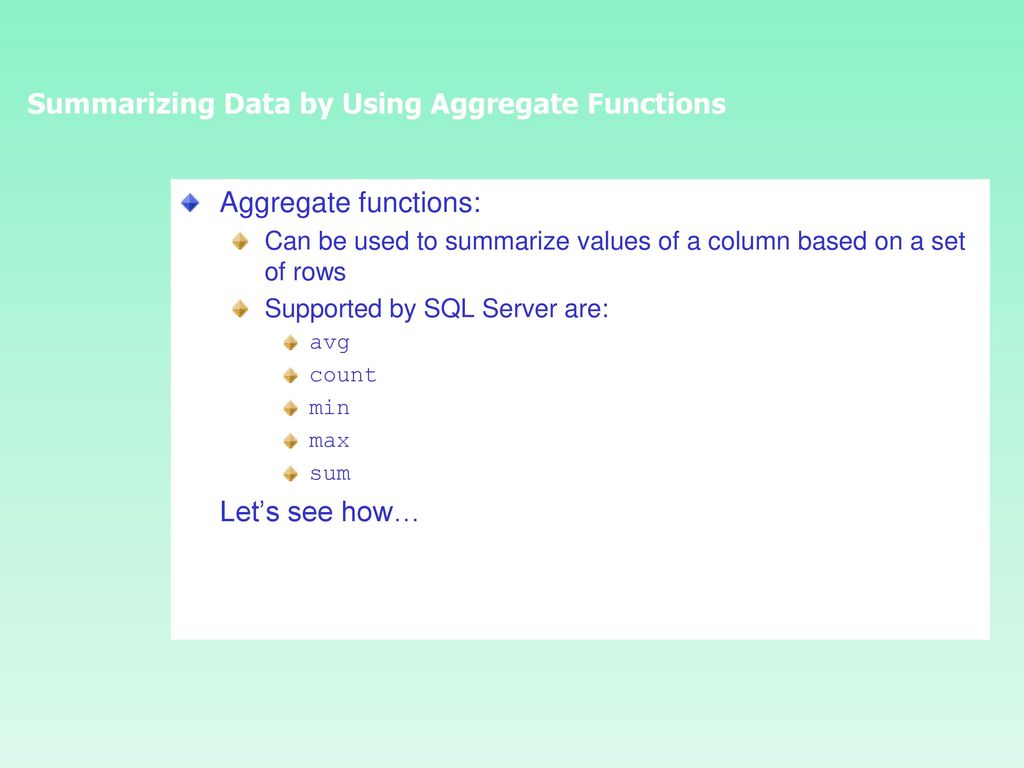Screen dimensions: 1024x768
Task: Click the 'Aggregate functions:' heading text
Action: (350, 203)
